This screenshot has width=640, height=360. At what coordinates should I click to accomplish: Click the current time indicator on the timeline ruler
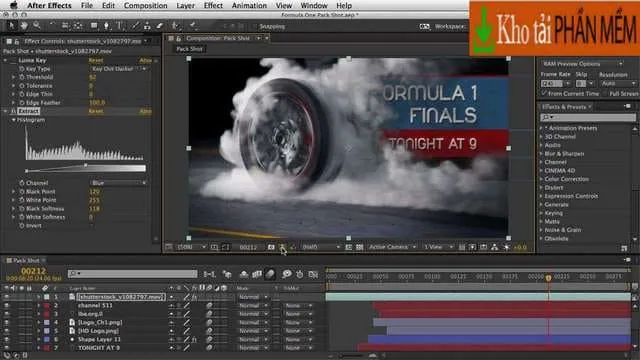click(x=549, y=278)
